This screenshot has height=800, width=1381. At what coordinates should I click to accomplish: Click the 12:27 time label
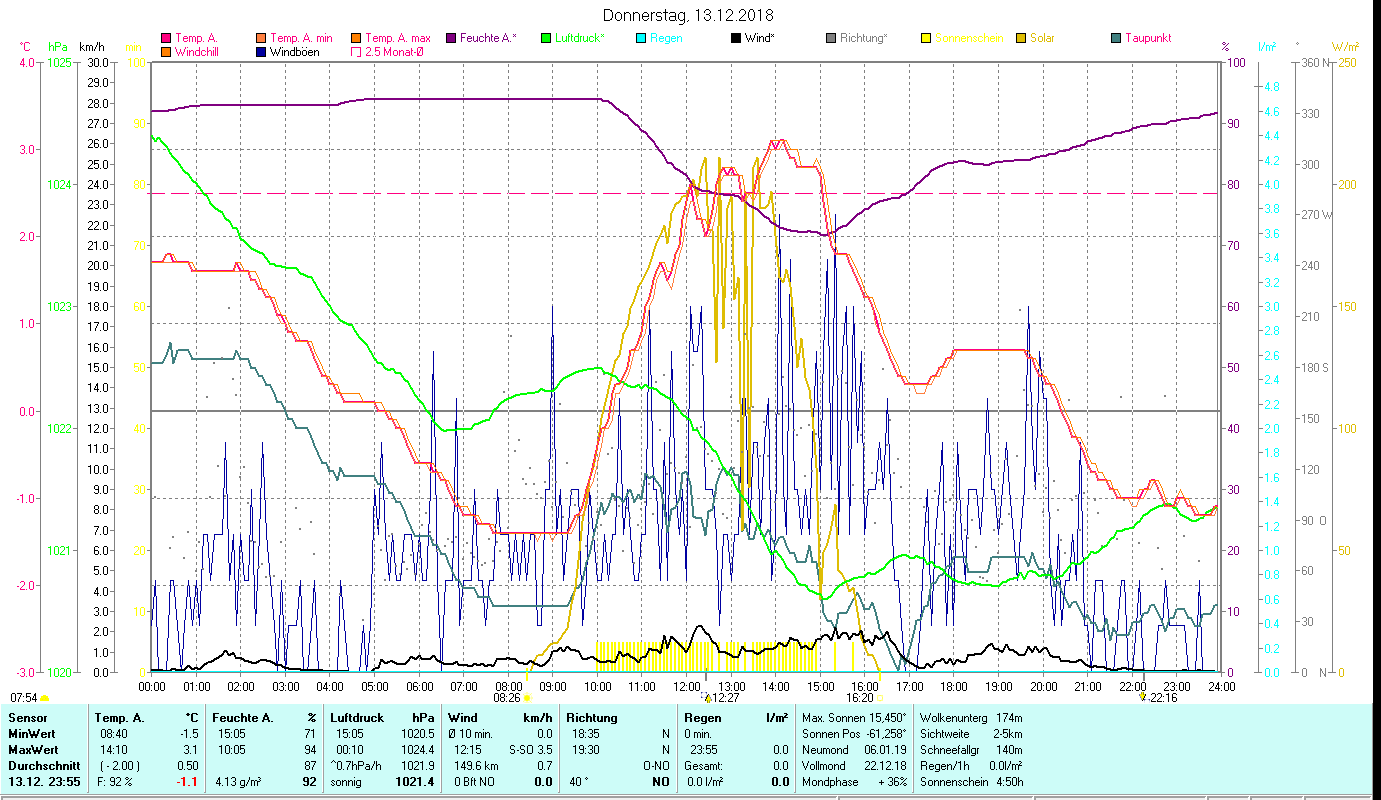tap(725, 698)
